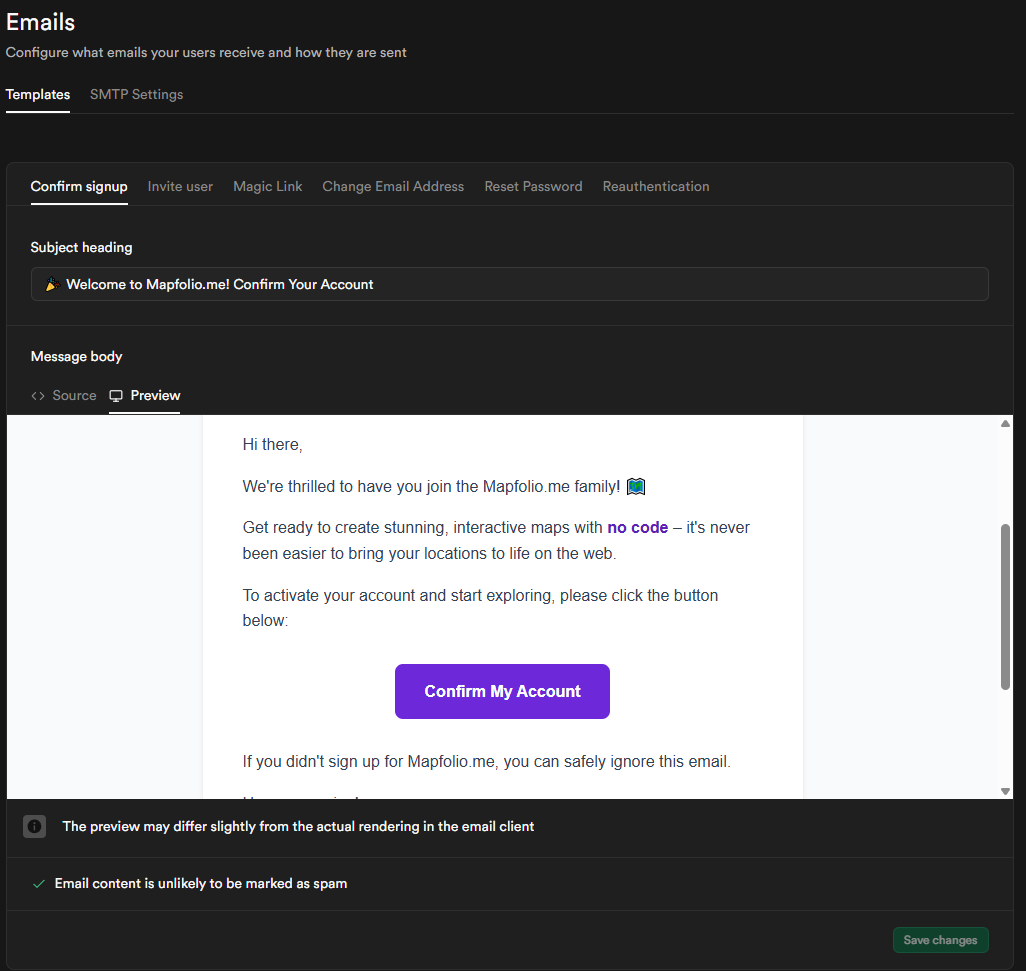Open the Invite user template tab
The image size is (1026, 971).
pyautogui.click(x=180, y=186)
